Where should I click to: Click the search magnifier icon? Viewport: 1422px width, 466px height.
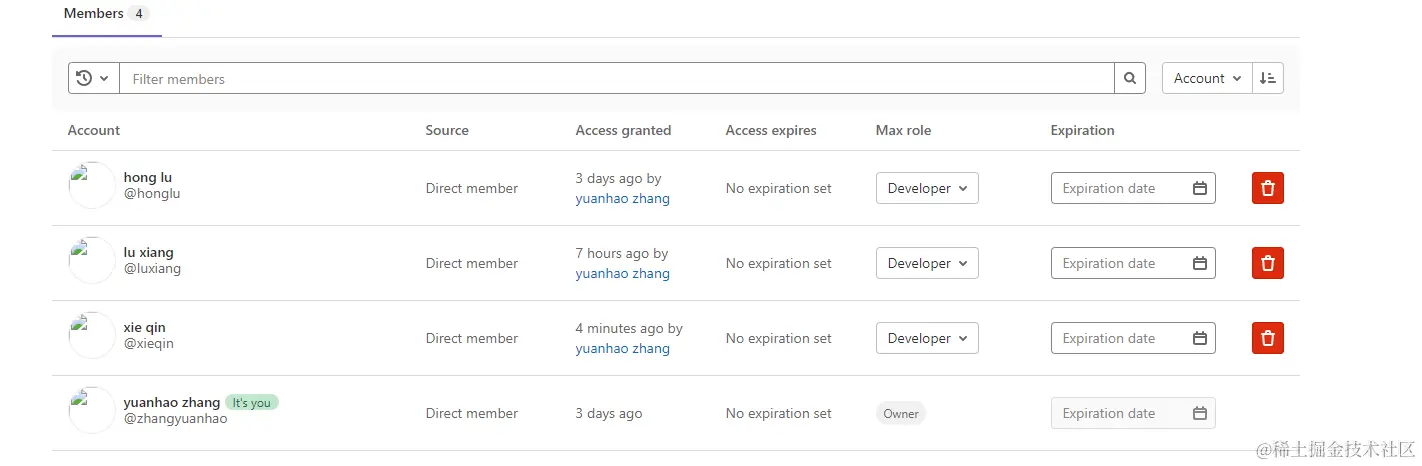[1130, 78]
